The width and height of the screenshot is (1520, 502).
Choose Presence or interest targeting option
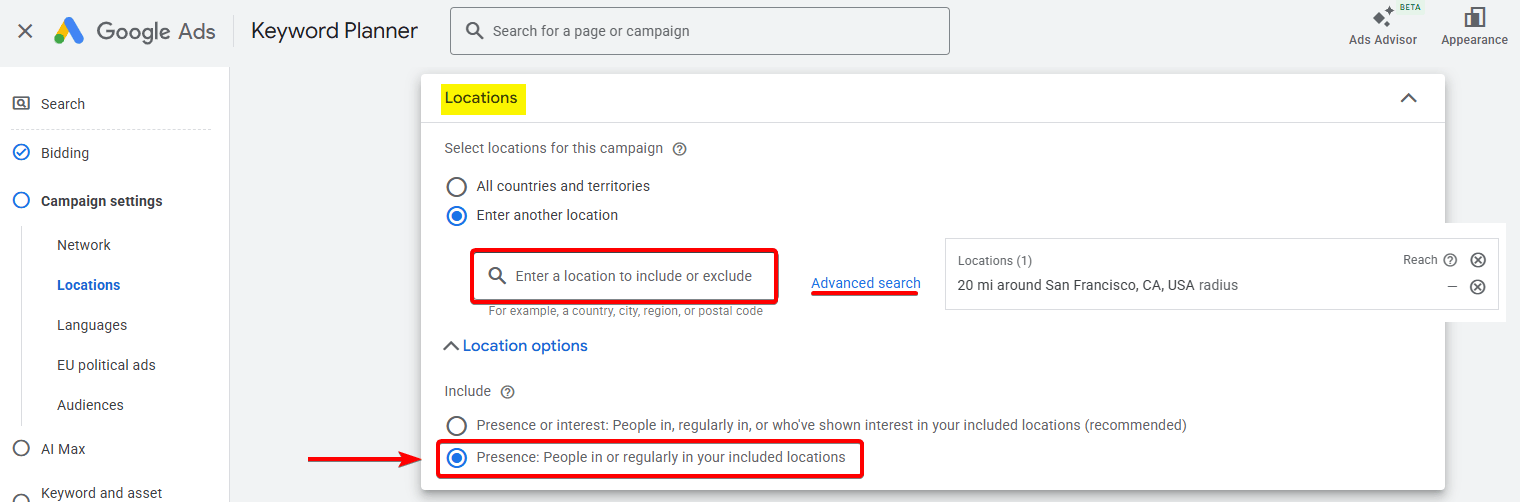(x=457, y=426)
